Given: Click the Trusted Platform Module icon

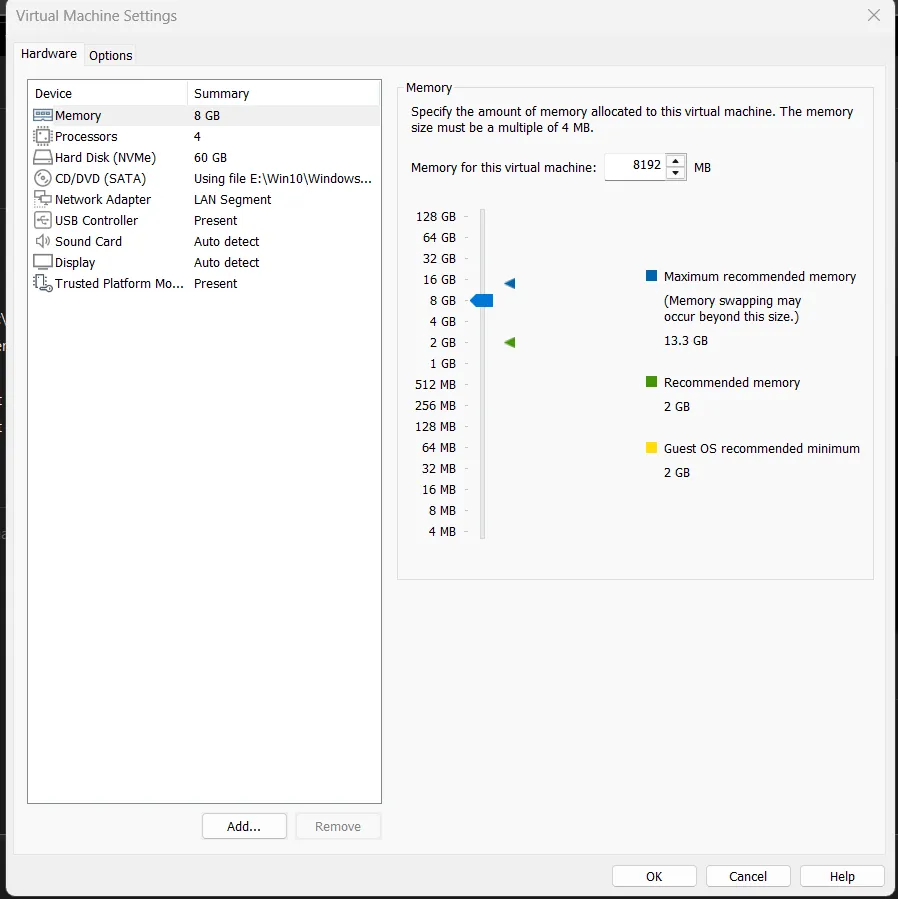Looking at the screenshot, I should point(42,283).
